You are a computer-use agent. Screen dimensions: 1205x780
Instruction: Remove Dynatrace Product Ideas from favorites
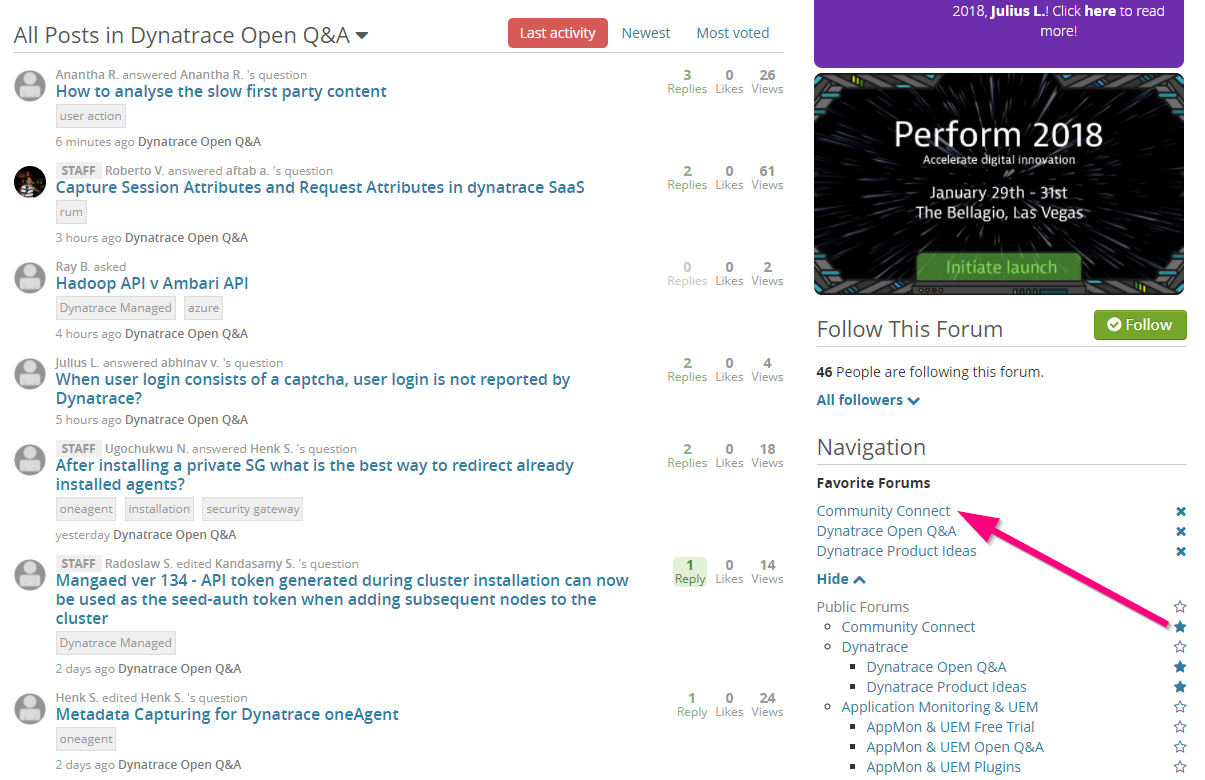tap(1181, 552)
